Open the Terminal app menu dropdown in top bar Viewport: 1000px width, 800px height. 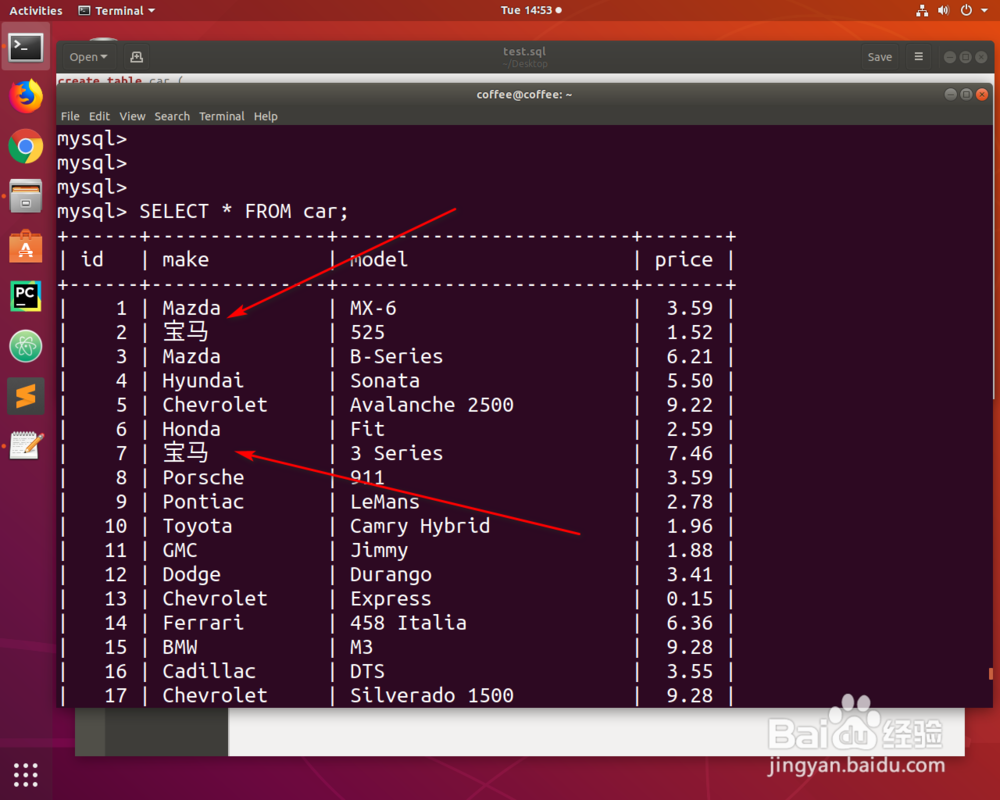117,10
